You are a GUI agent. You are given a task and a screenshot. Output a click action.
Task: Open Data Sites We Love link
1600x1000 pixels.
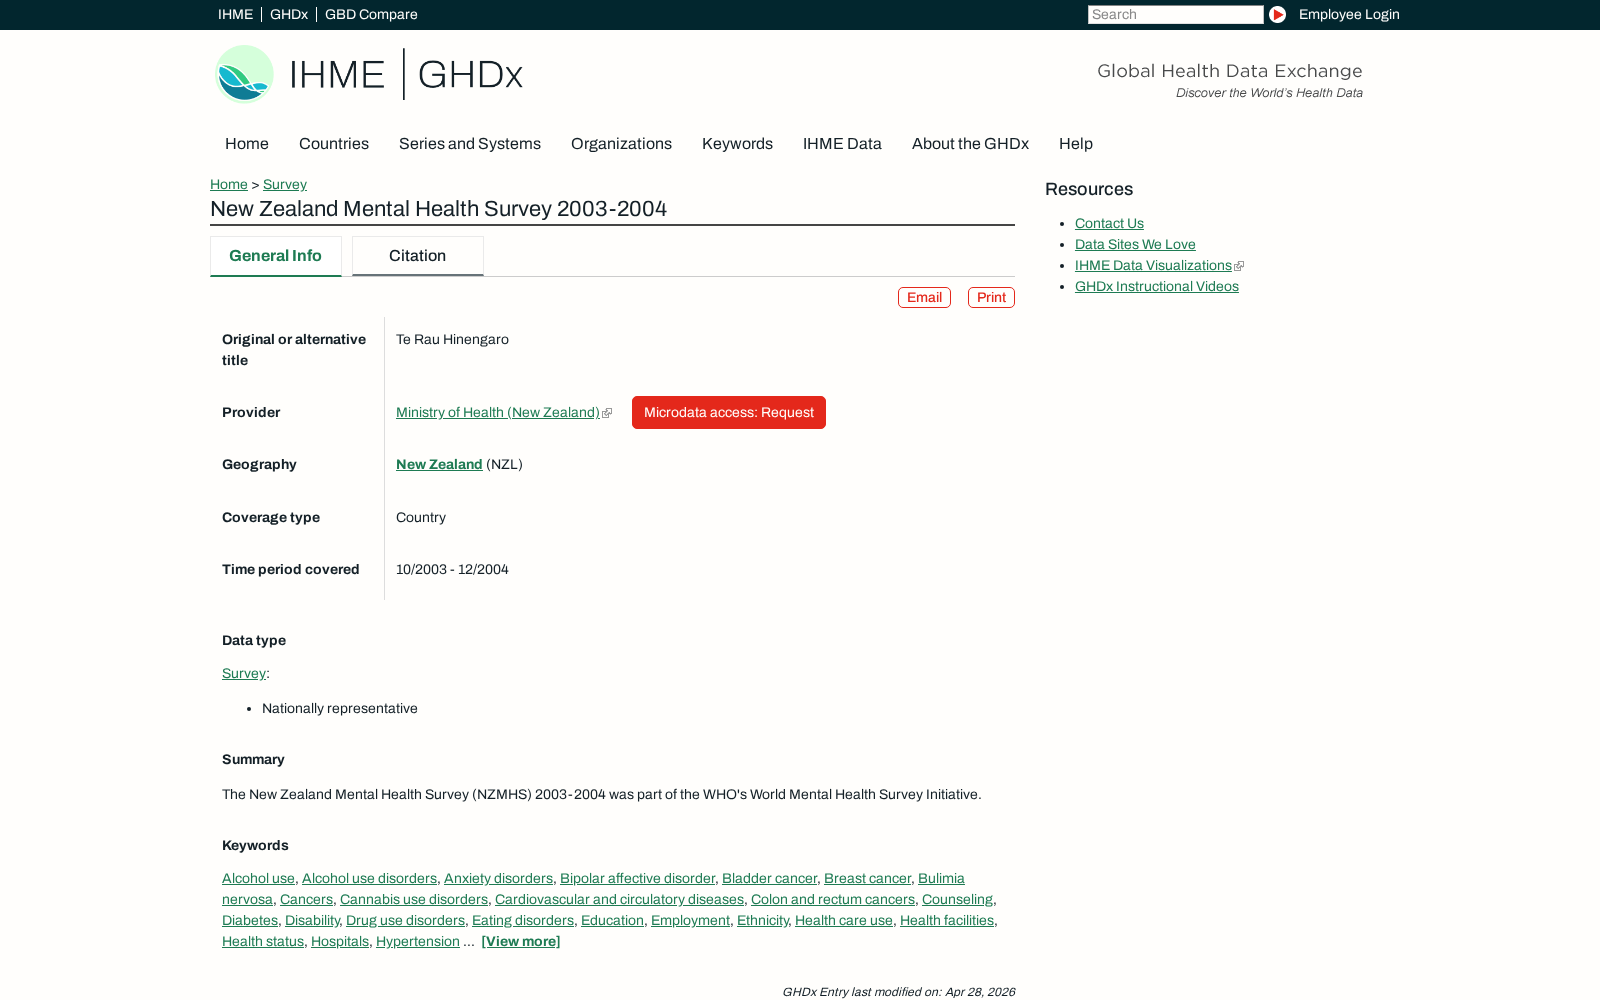1135,244
